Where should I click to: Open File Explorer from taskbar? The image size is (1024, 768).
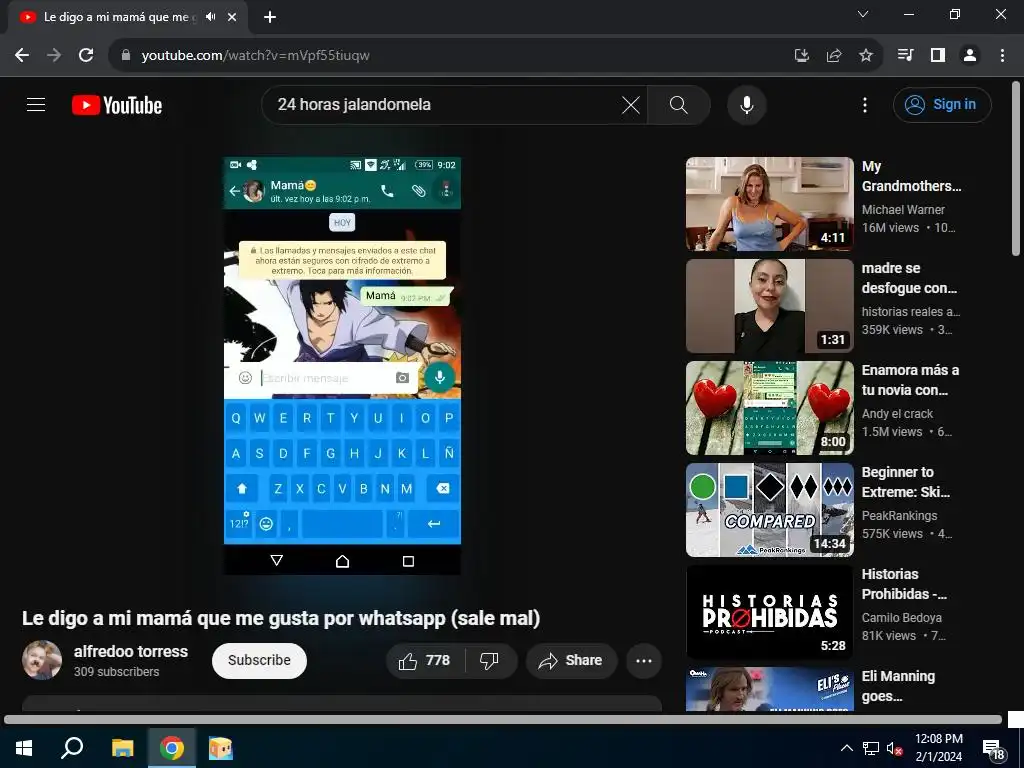(122, 748)
